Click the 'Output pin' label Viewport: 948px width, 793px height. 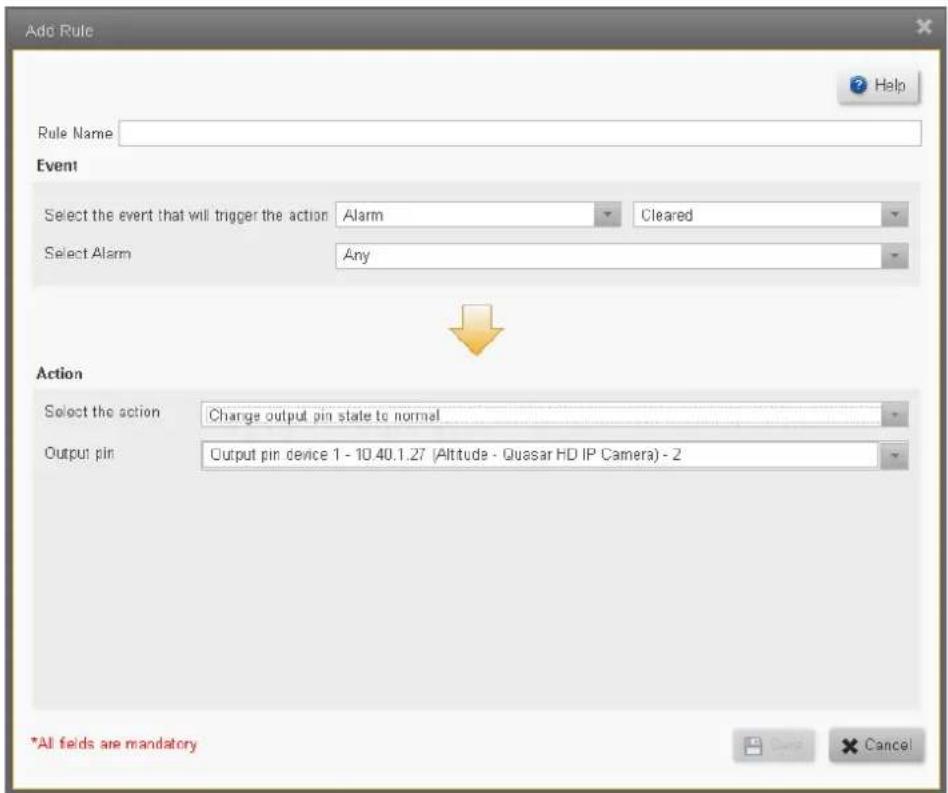[x=79, y=453]
